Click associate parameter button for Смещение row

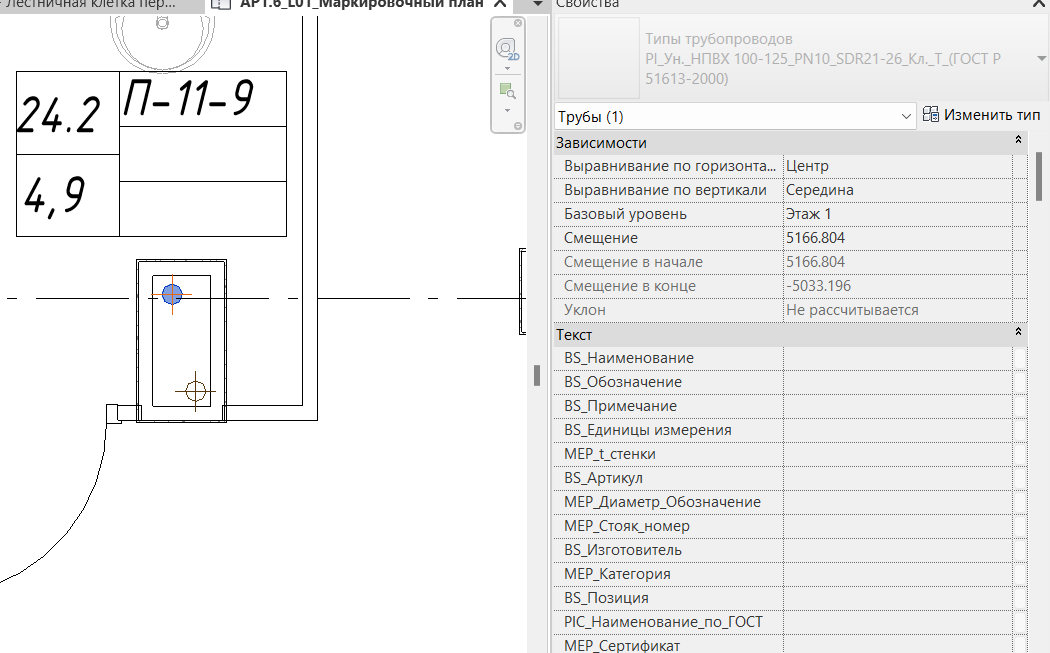click(1020, 238)
